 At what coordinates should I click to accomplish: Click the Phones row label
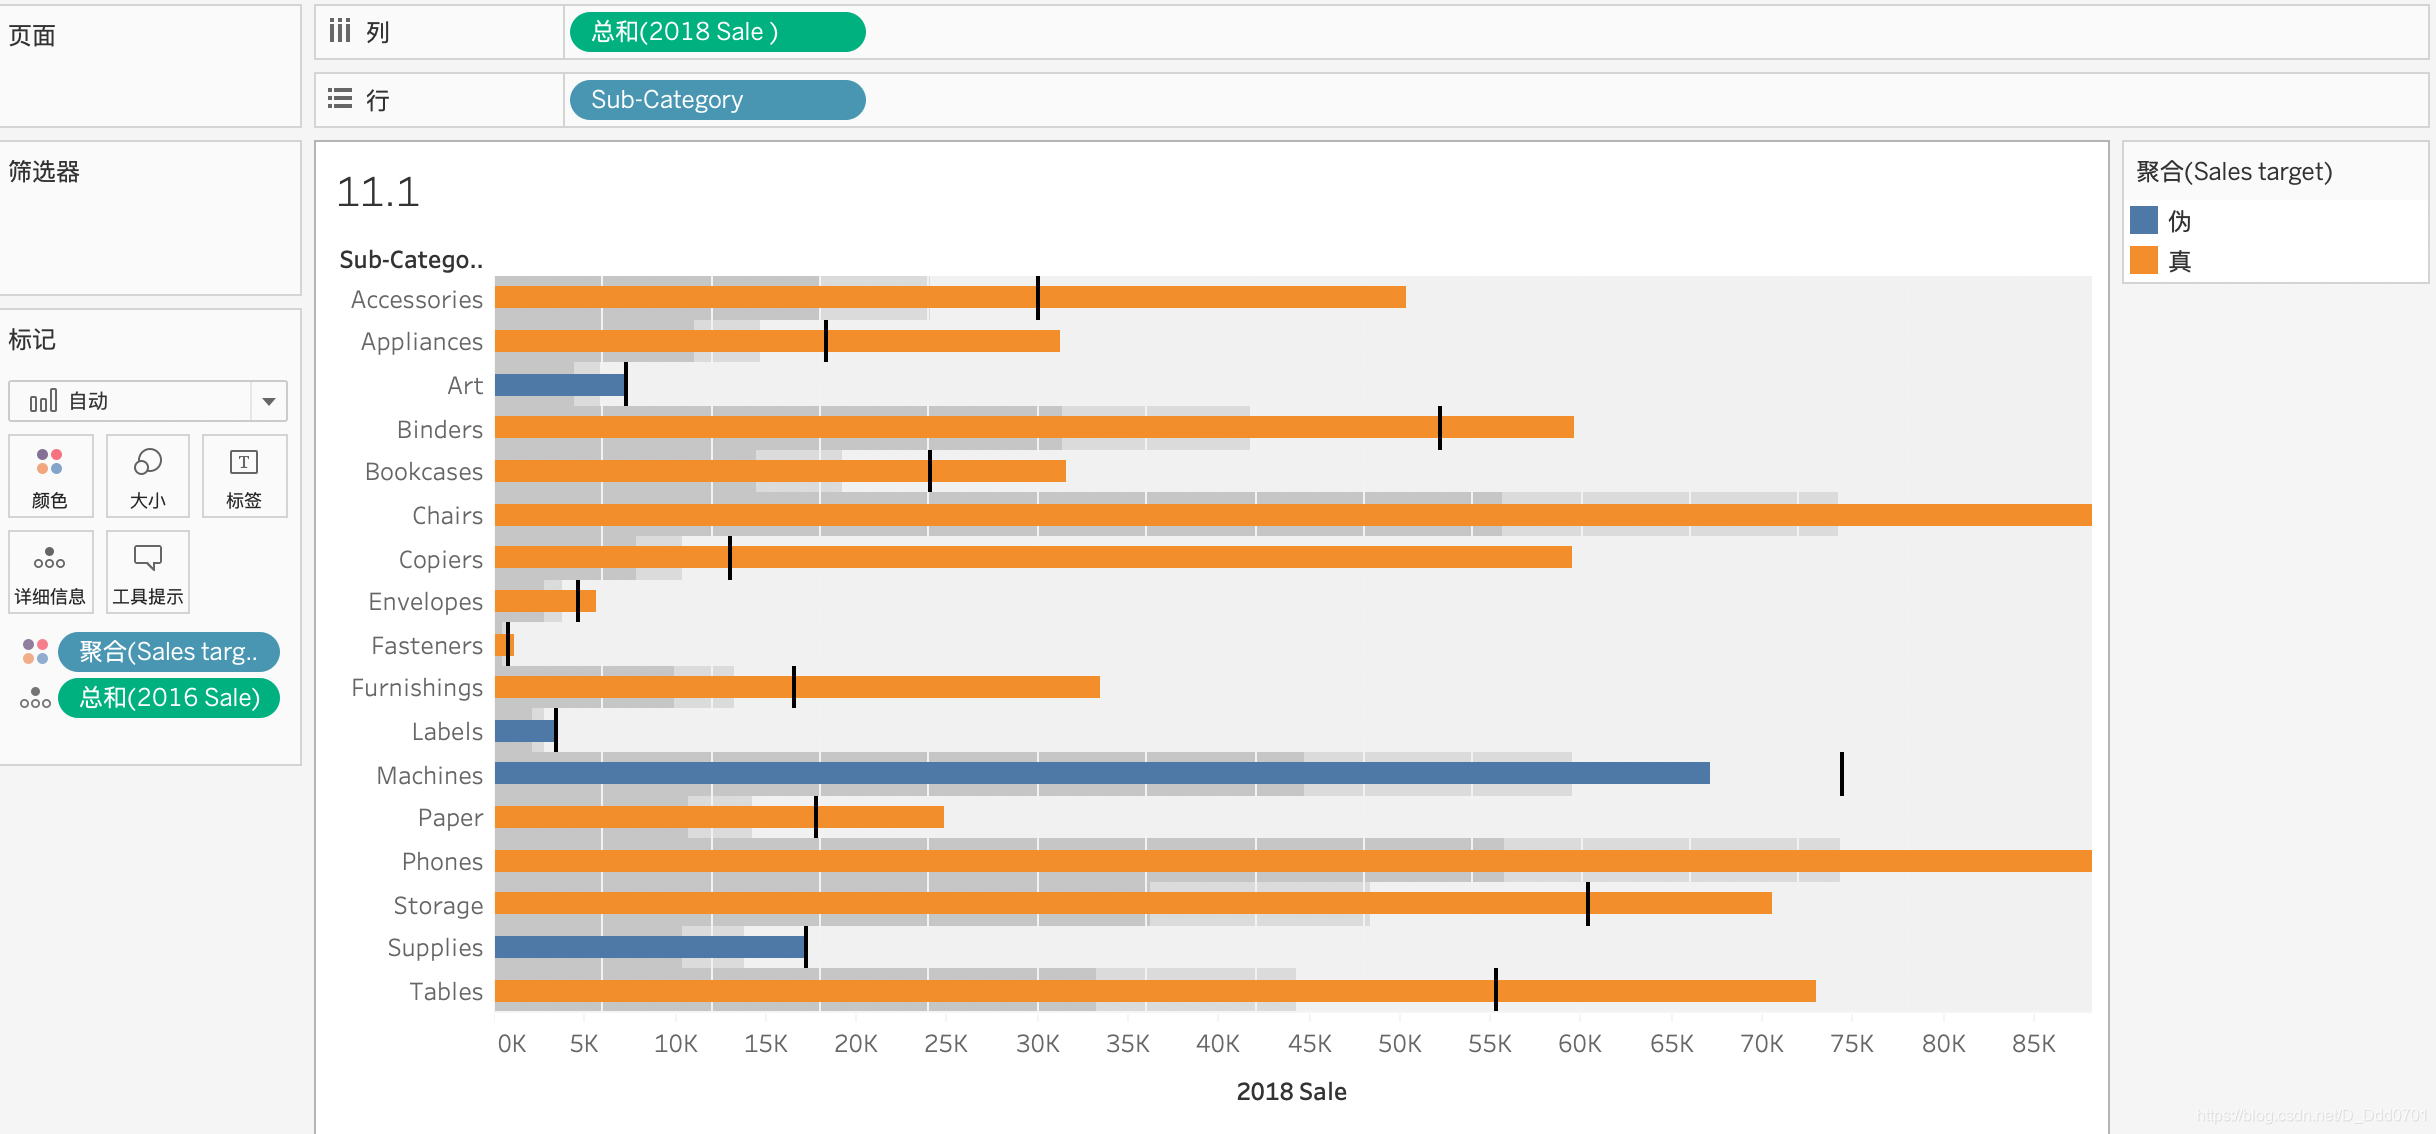pyautogui.click(x=442, y=861)
